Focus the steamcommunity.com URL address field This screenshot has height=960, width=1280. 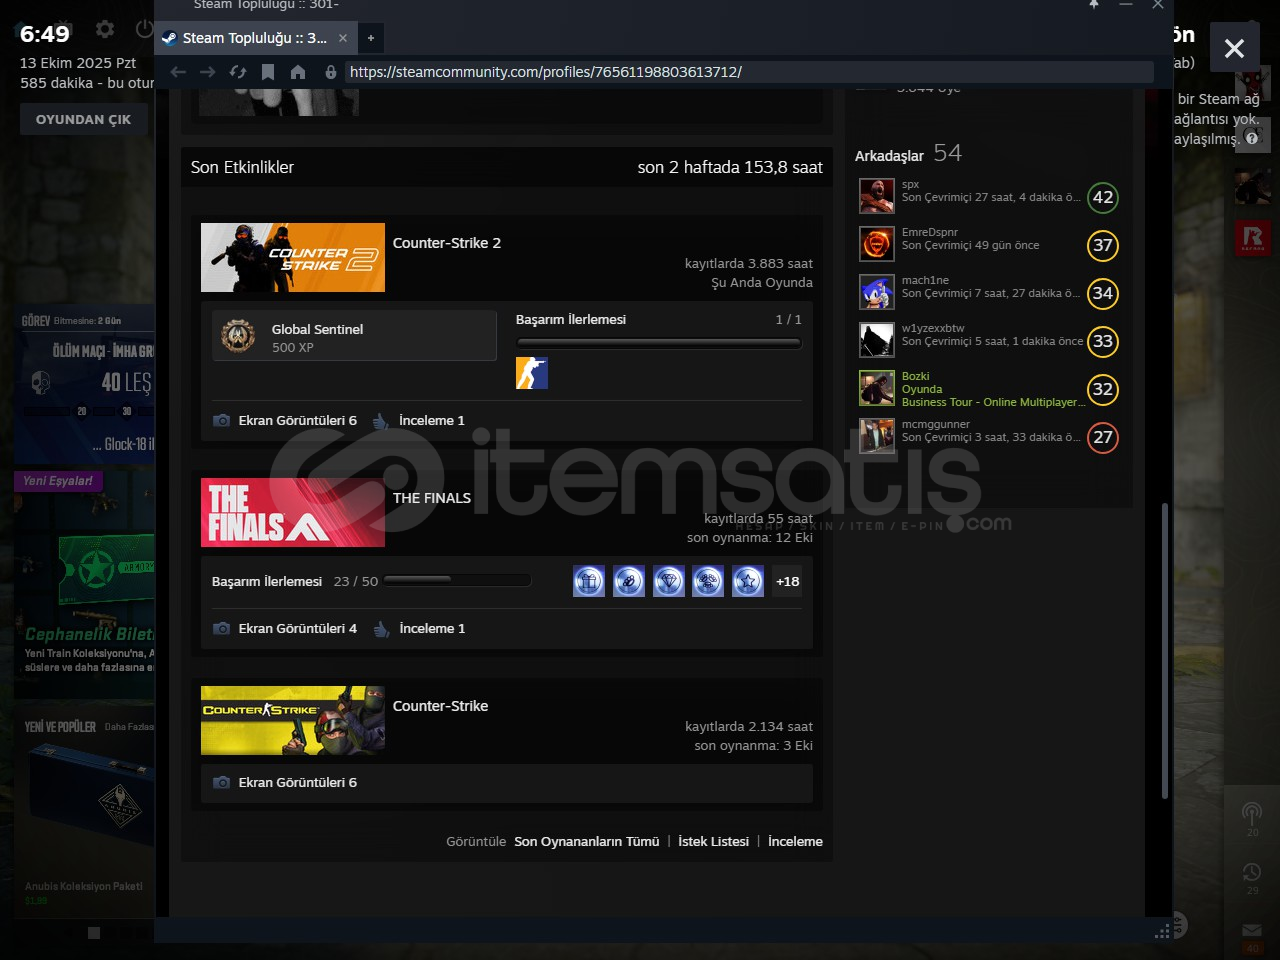coord(749,72)
